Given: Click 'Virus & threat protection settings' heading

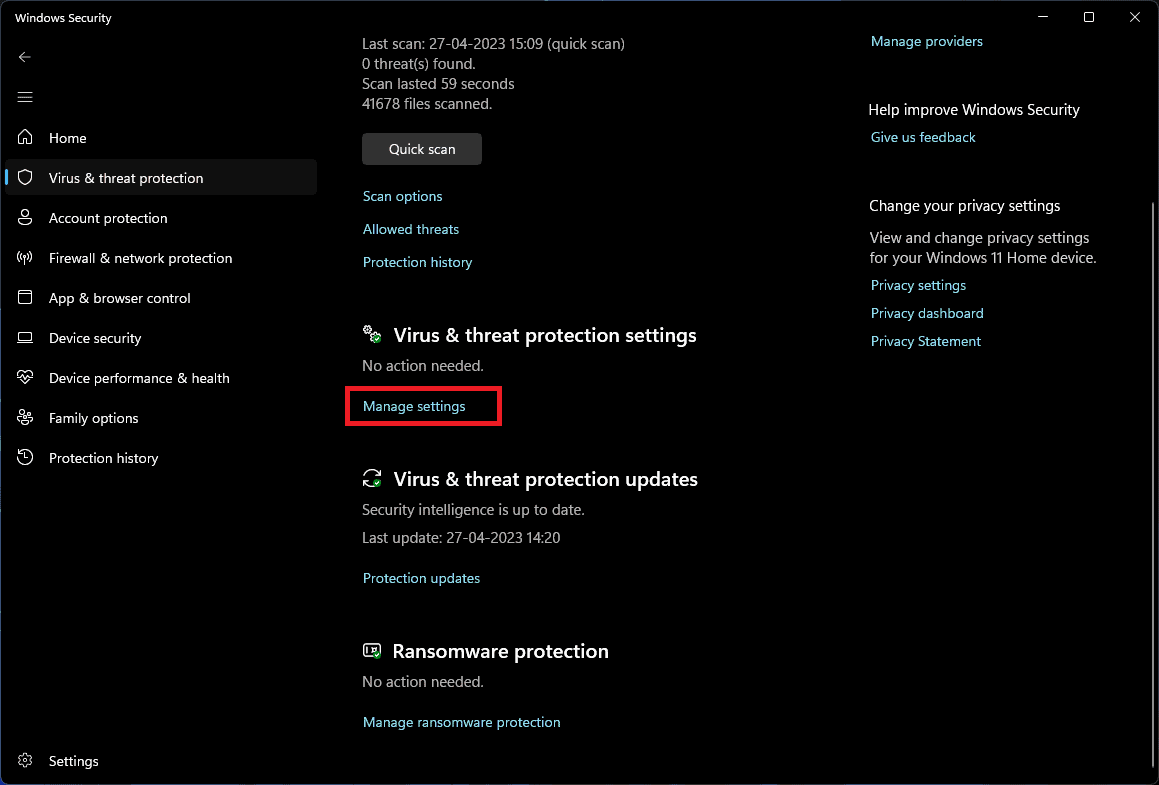Looking at the screenshot, I should point(545,335).
